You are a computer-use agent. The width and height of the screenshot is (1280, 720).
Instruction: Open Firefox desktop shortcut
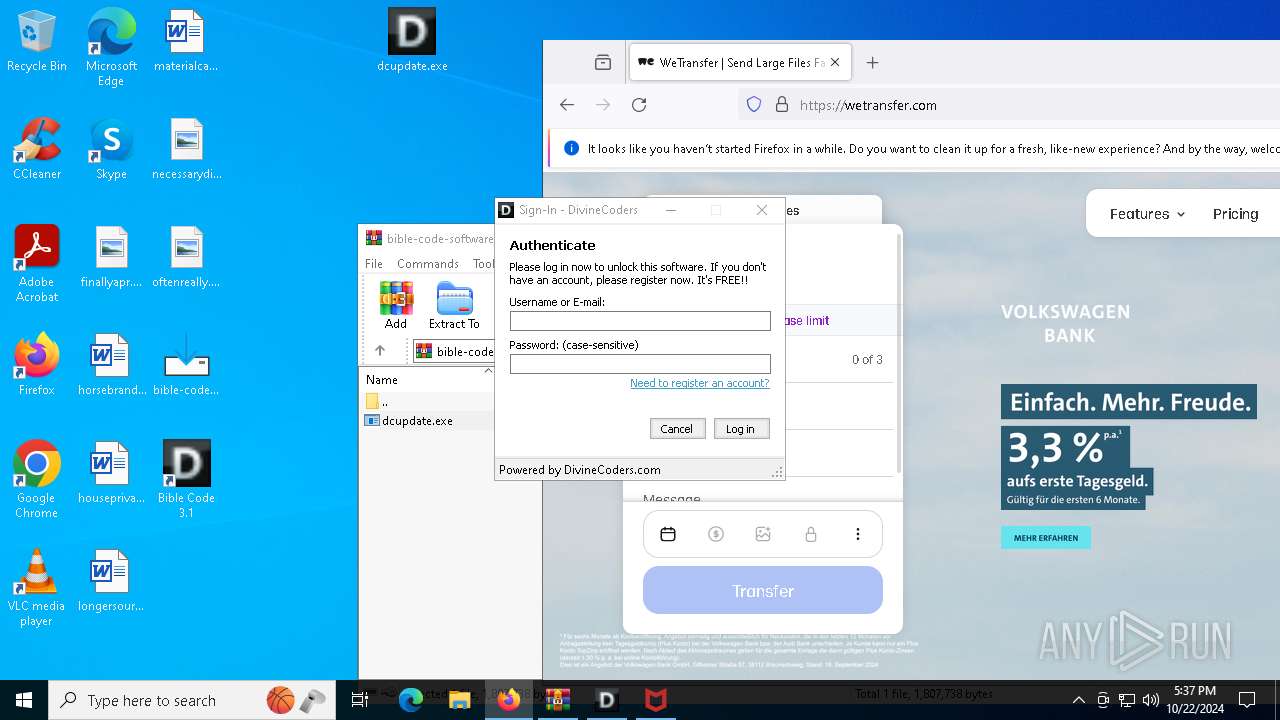37,365
